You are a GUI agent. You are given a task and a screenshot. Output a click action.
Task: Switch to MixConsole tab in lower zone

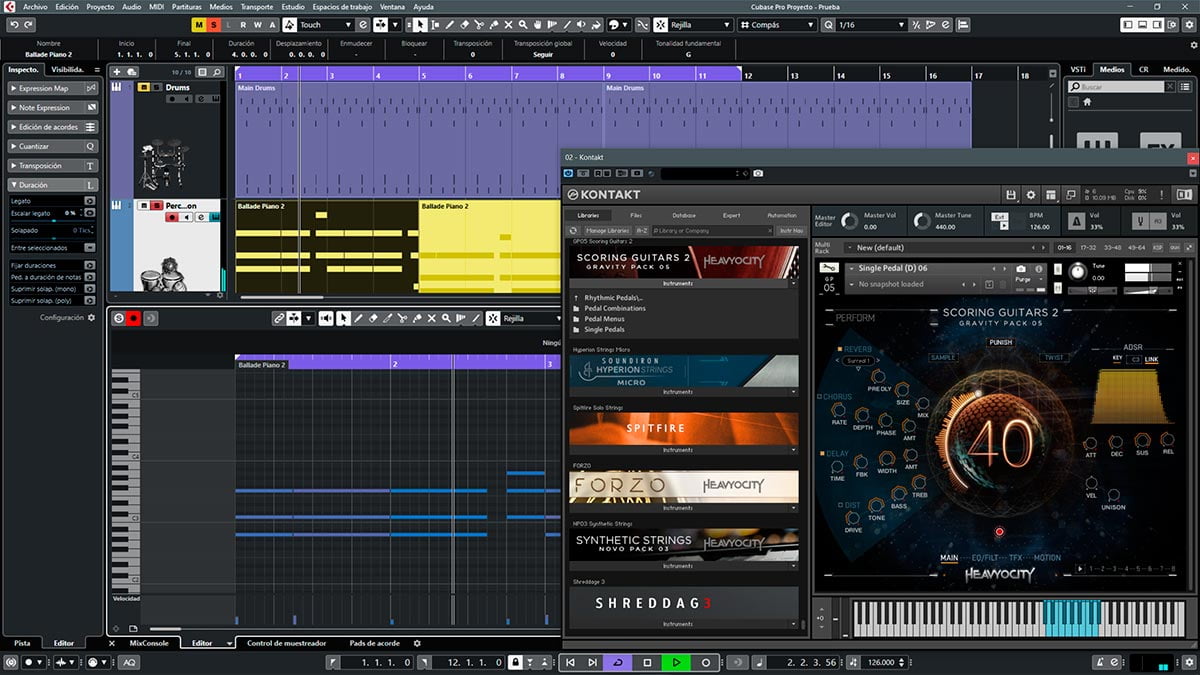click(150, 643)
